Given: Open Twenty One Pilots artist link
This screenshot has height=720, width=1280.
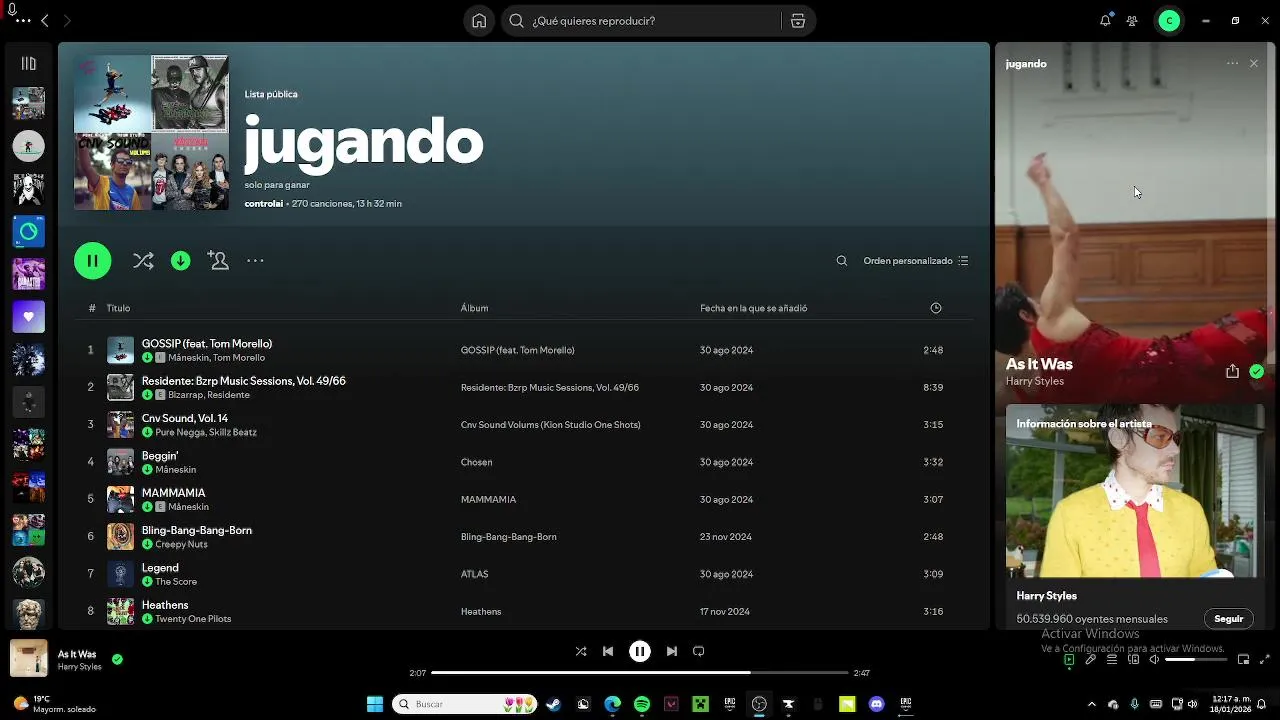Looking at the screenshot, I should tap(193, 619).
